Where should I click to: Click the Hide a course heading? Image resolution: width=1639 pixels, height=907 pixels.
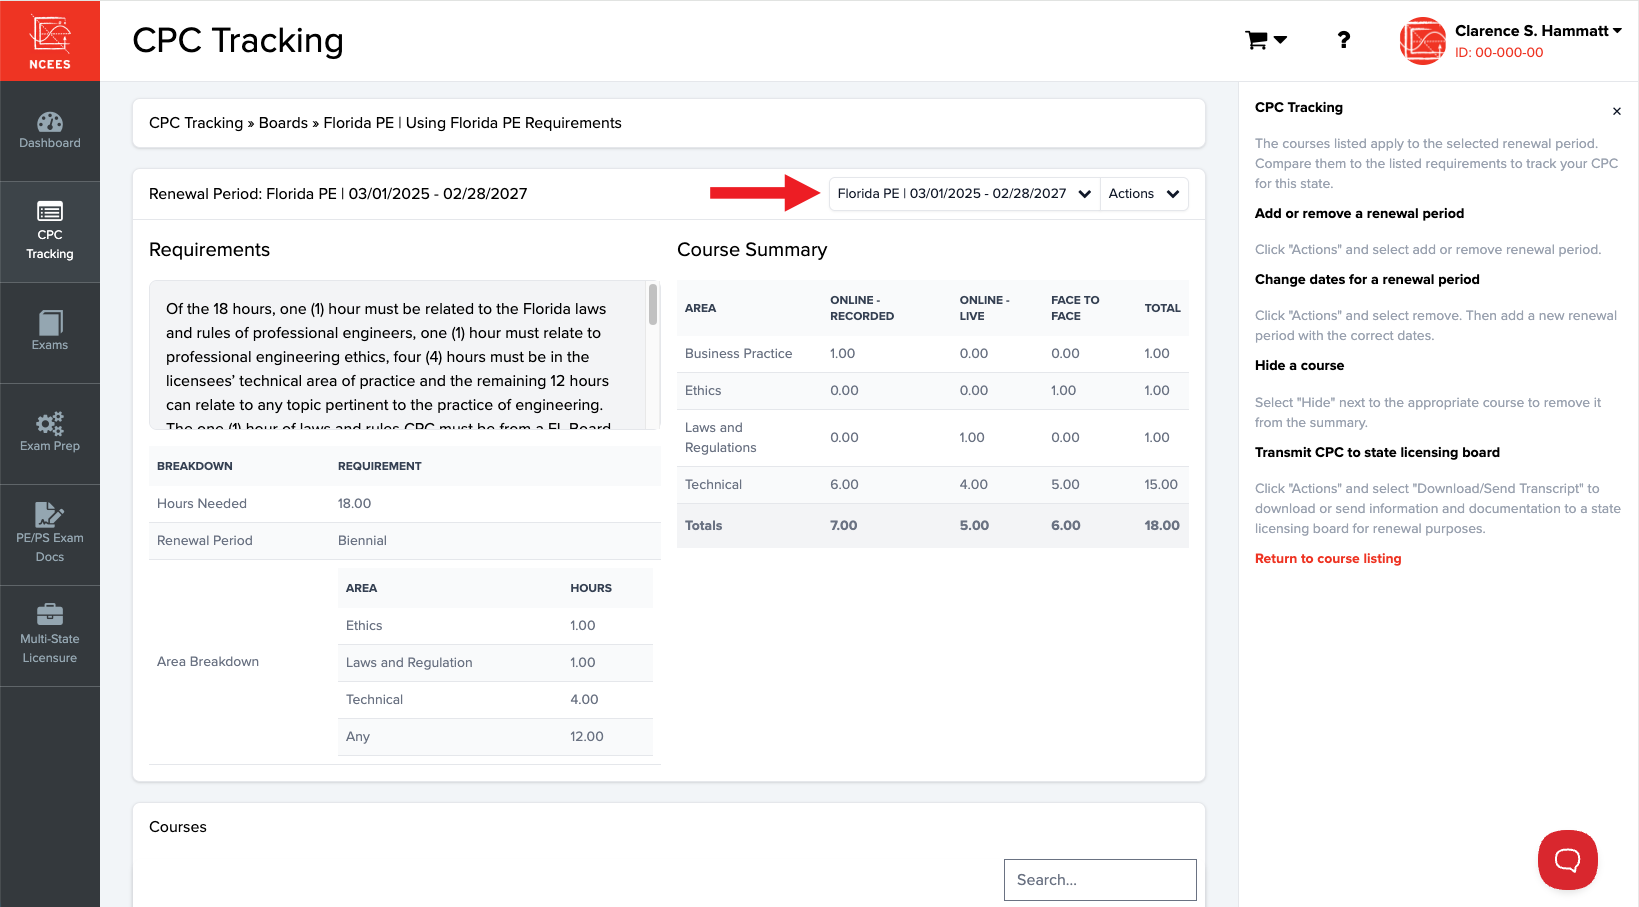click(x=1299, y=366)
